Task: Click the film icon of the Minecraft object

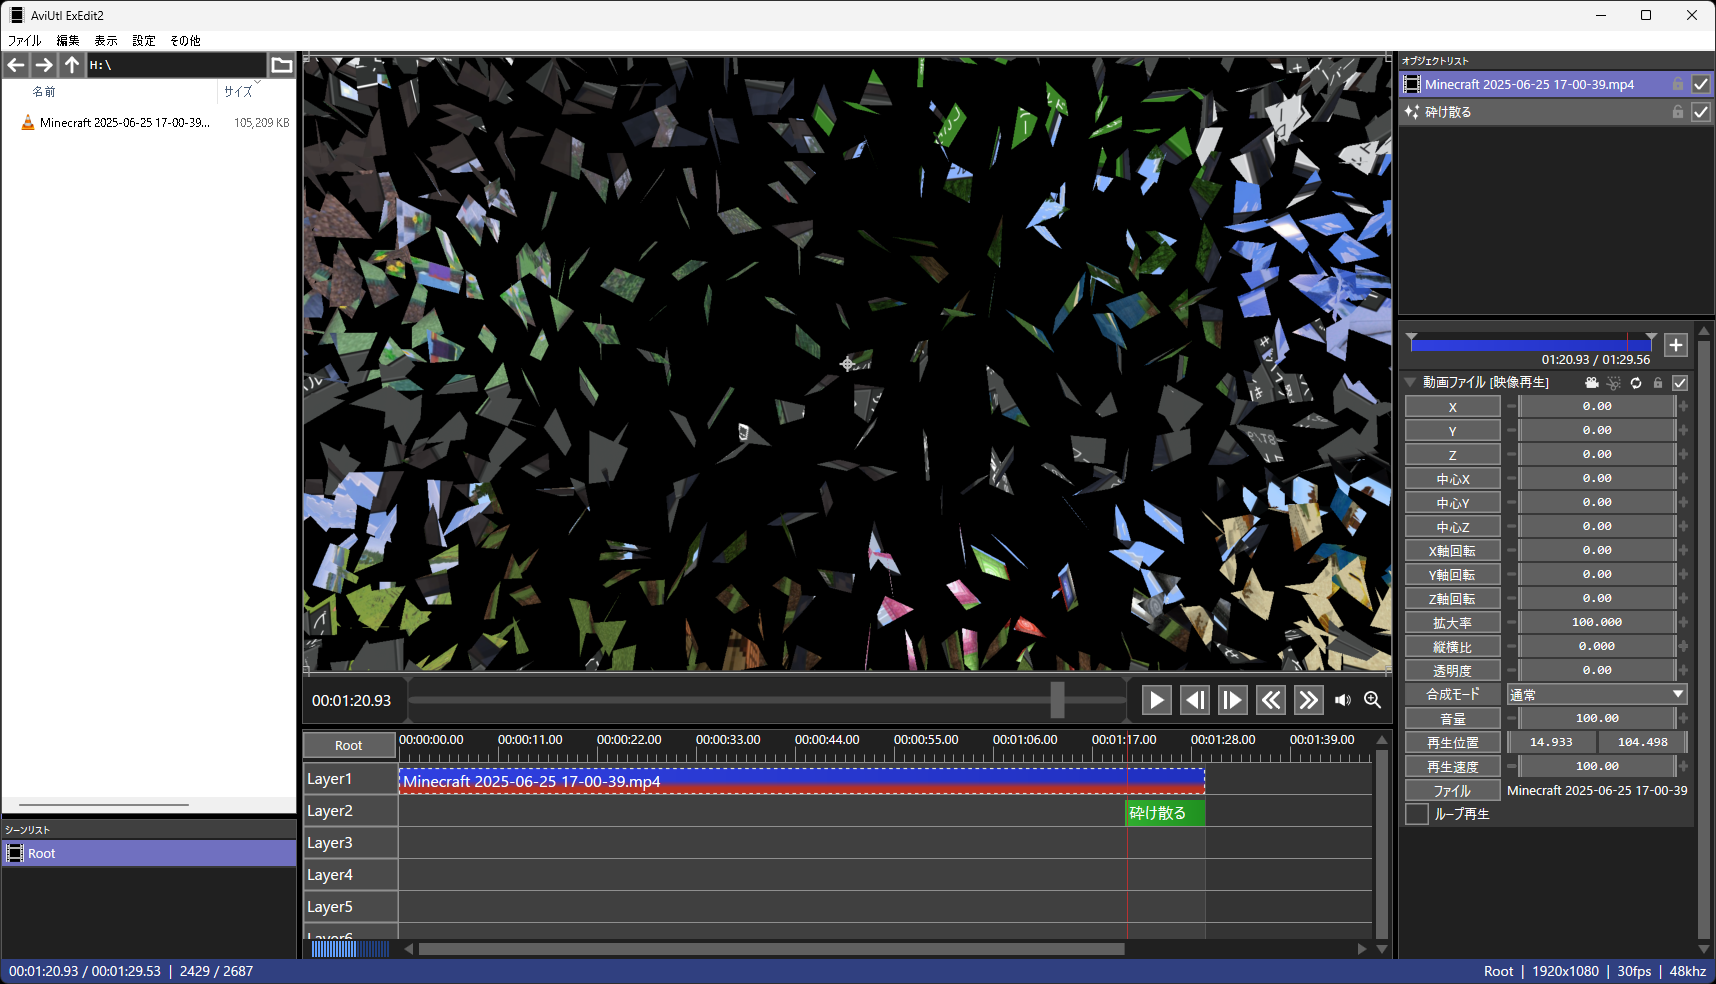Action: pyautogui.click(x=1412, y=85)
